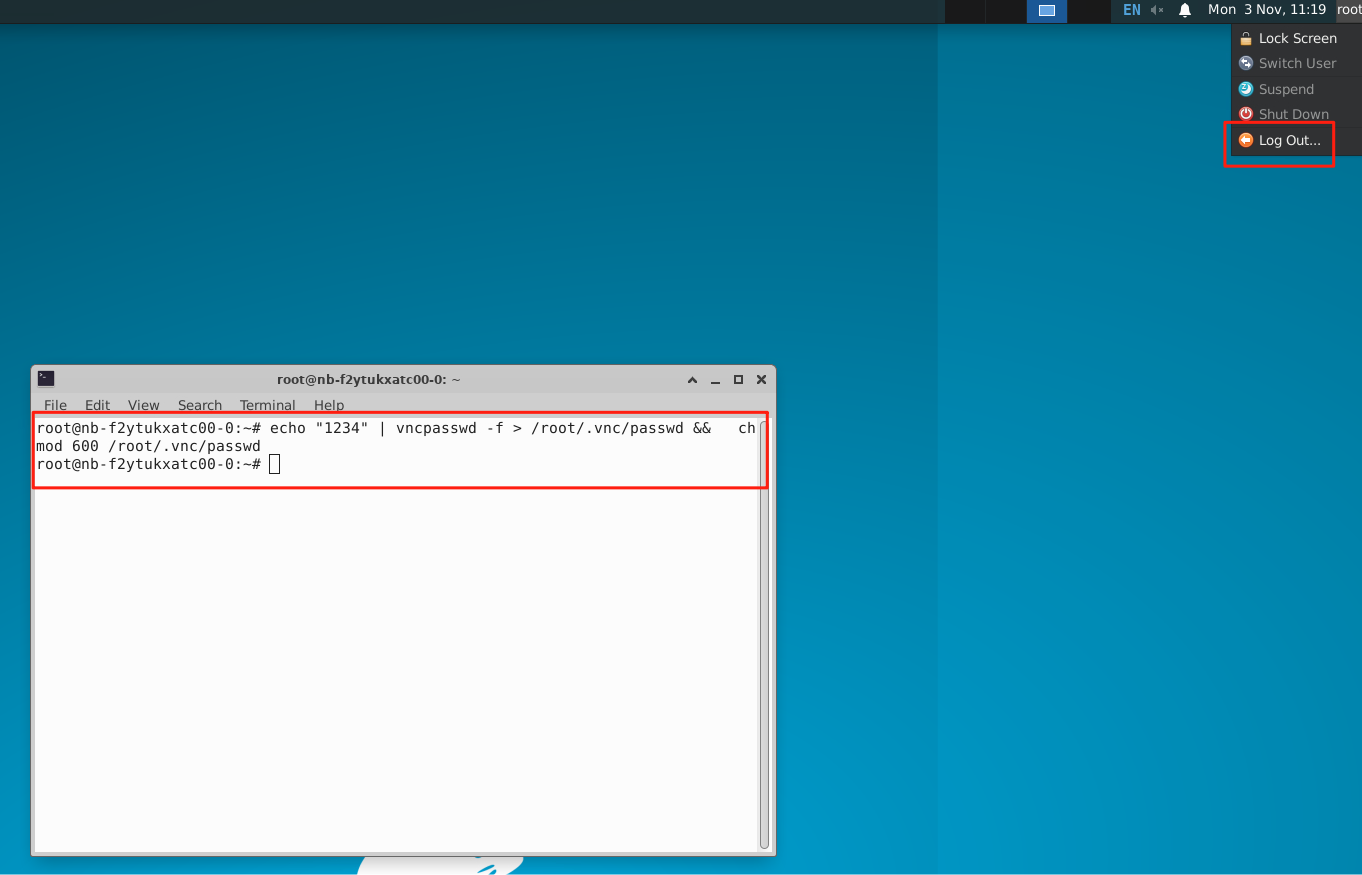Viewport: 1362px width, 875px height.
Task: Open the File menu in the terminal
Action: click(55, 405)
